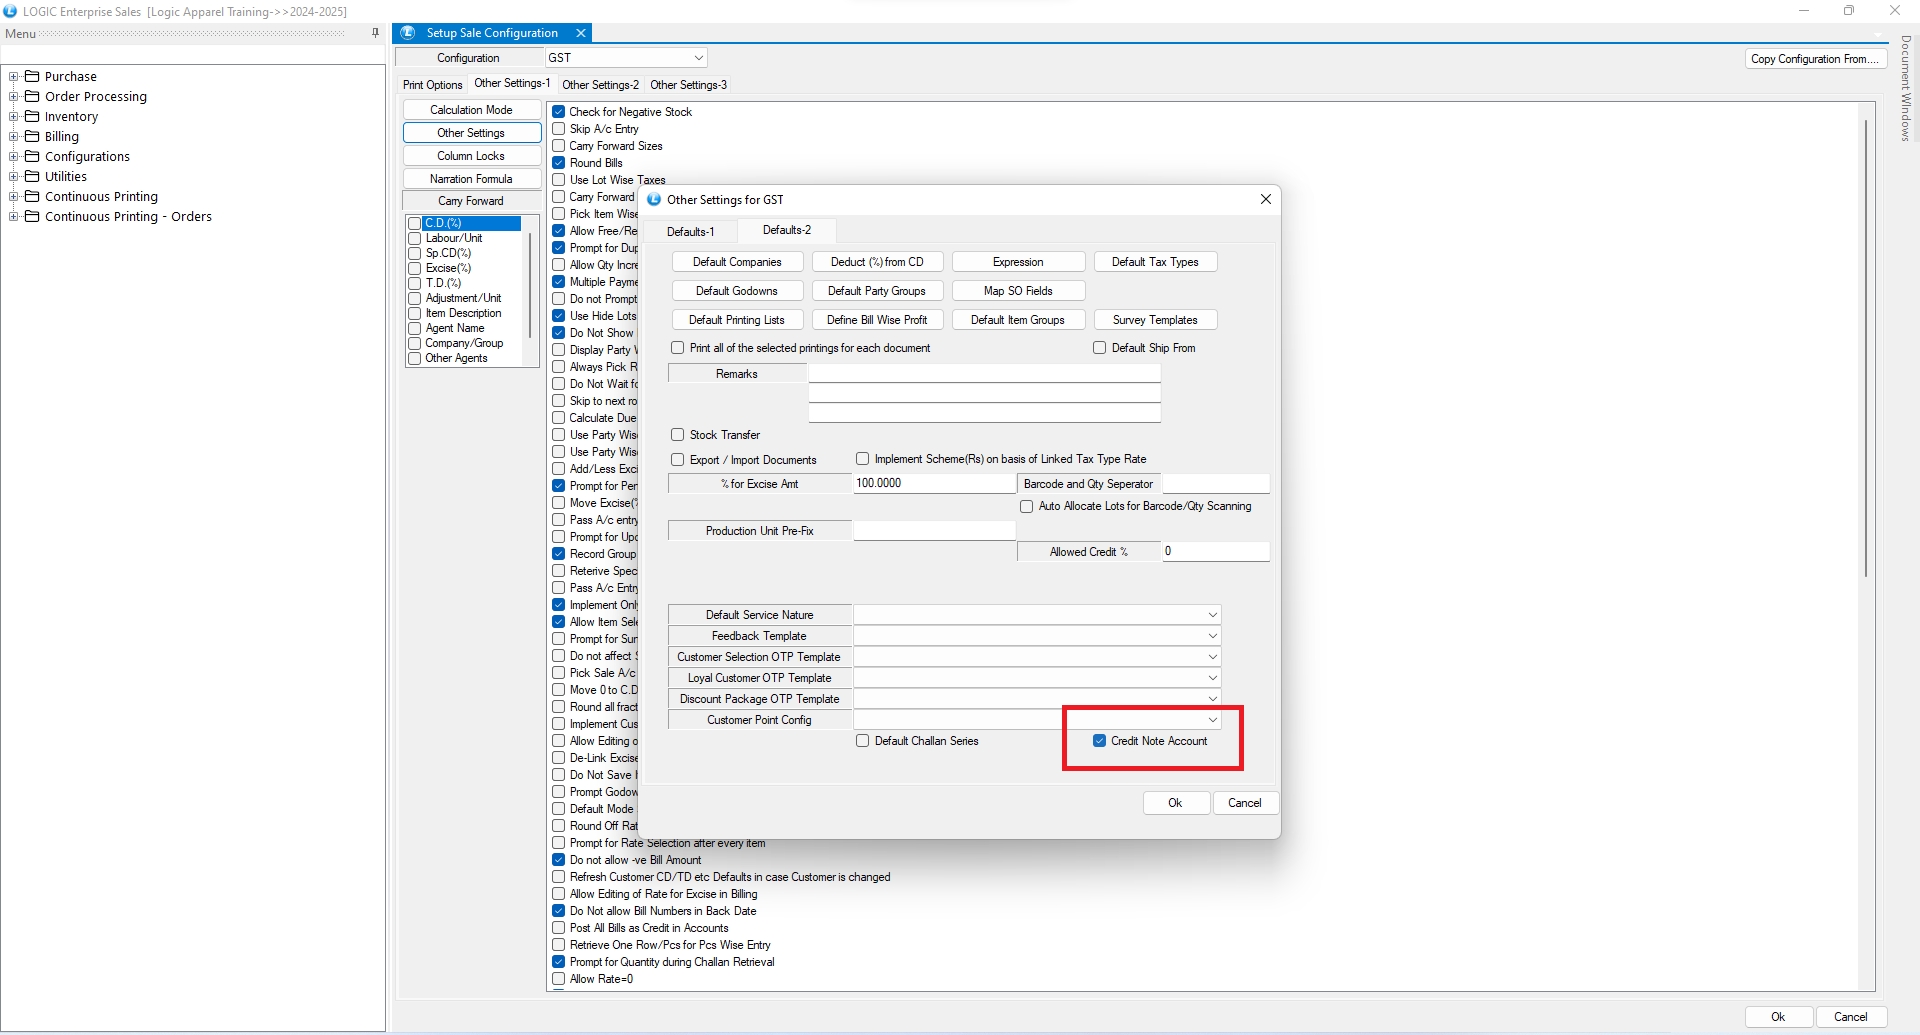Click the Utilities folder icon

click(32, 176)
